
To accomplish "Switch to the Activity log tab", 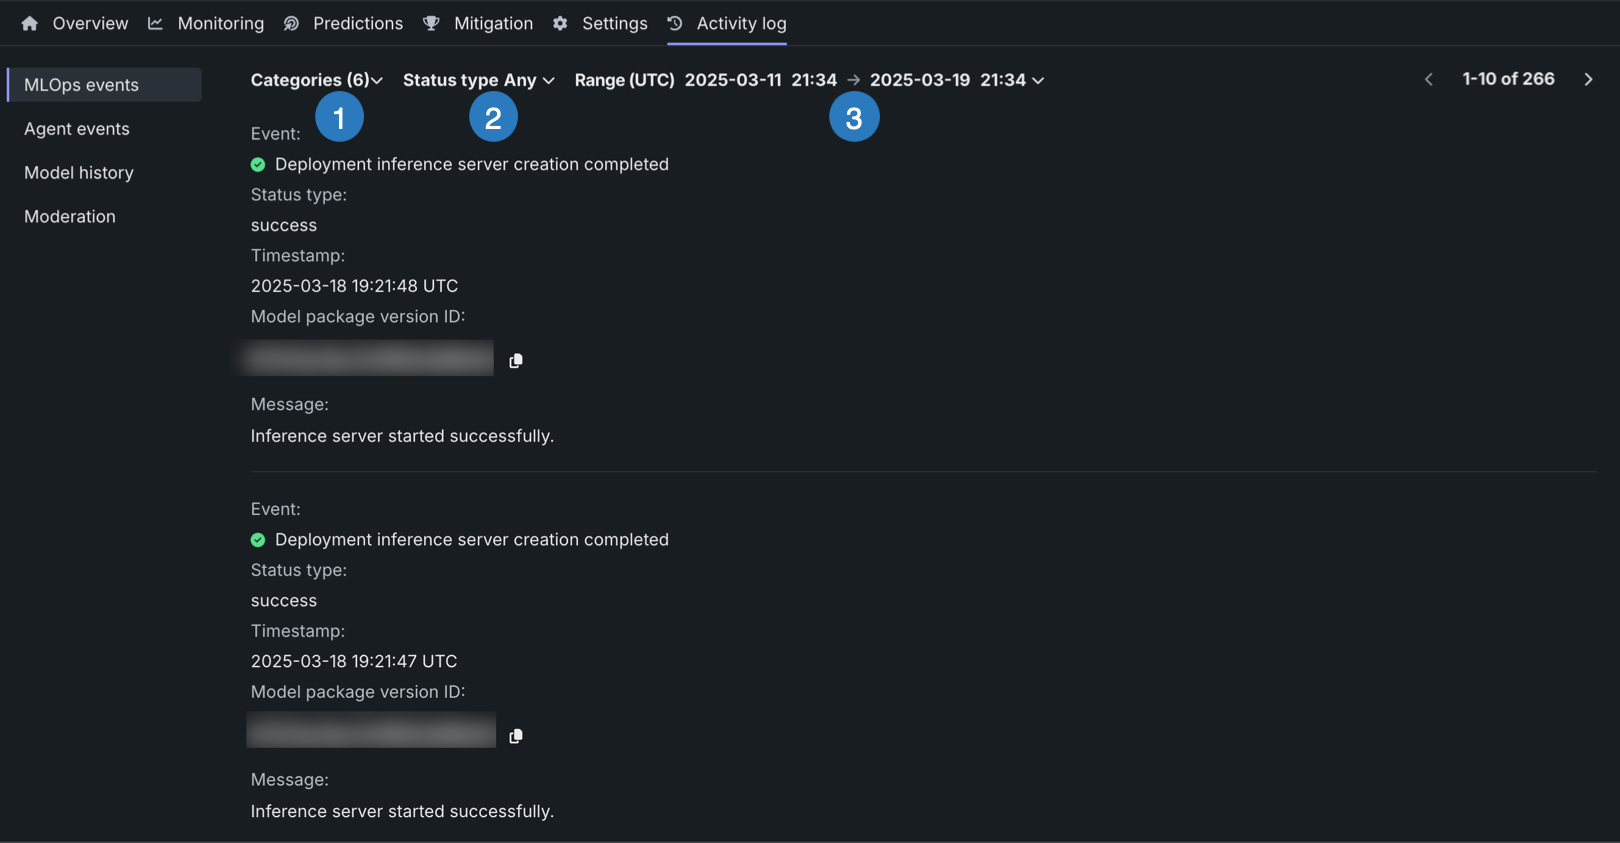I will [x=740, y=23].
